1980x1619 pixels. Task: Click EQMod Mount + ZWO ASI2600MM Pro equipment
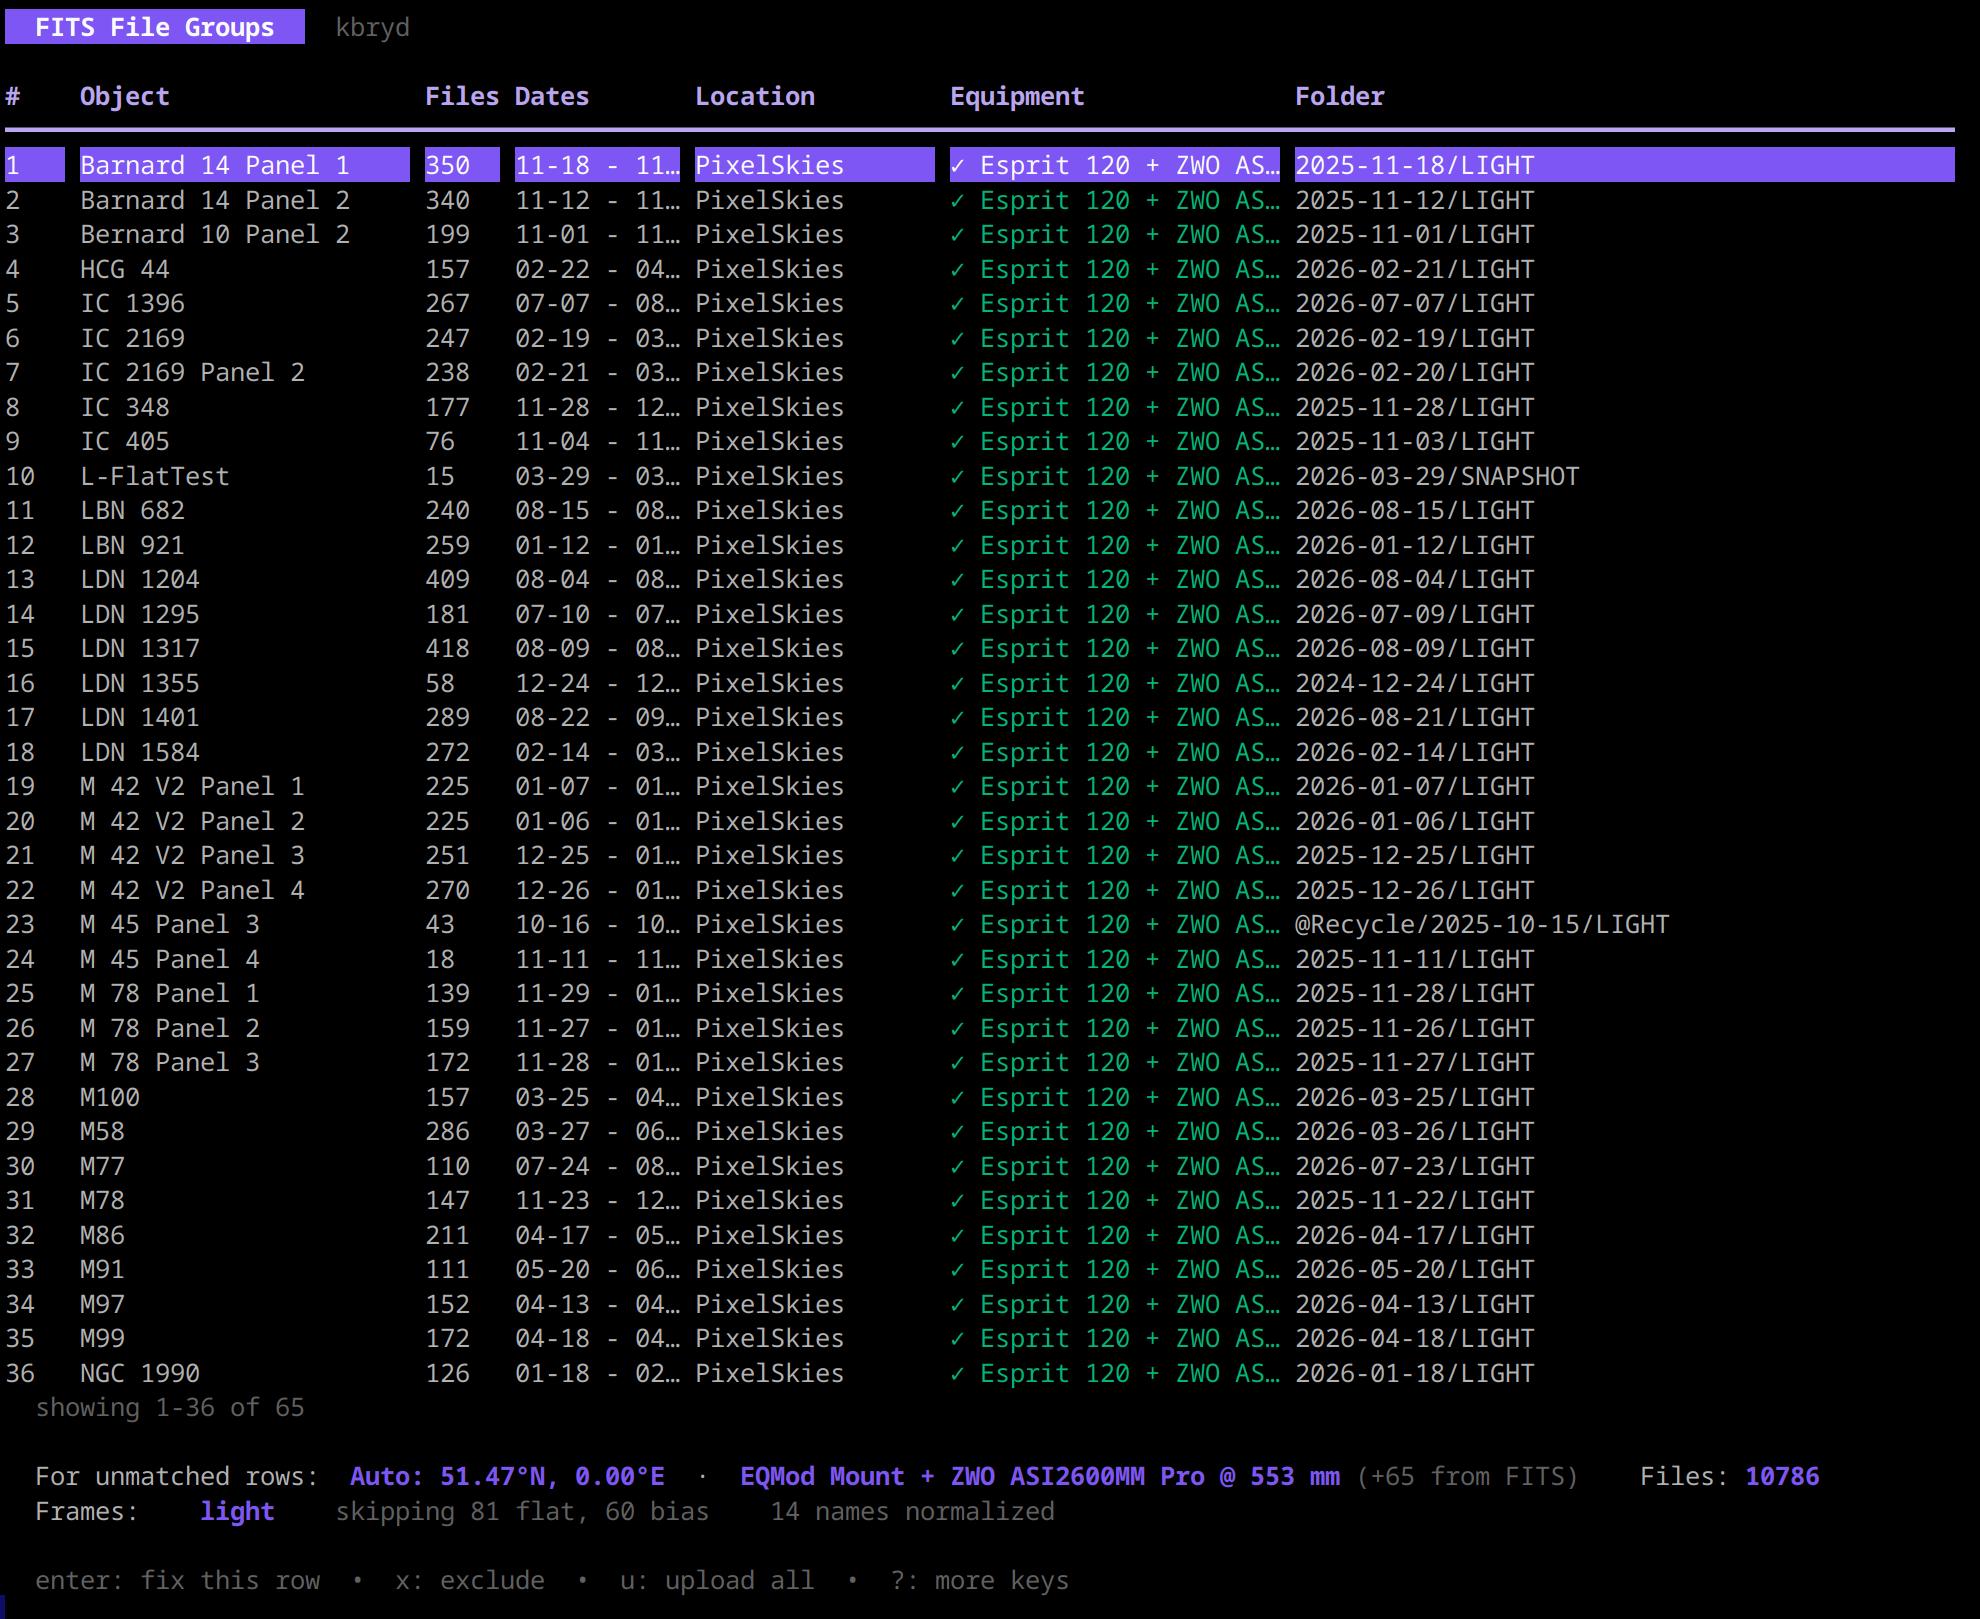(1040, 1476)
